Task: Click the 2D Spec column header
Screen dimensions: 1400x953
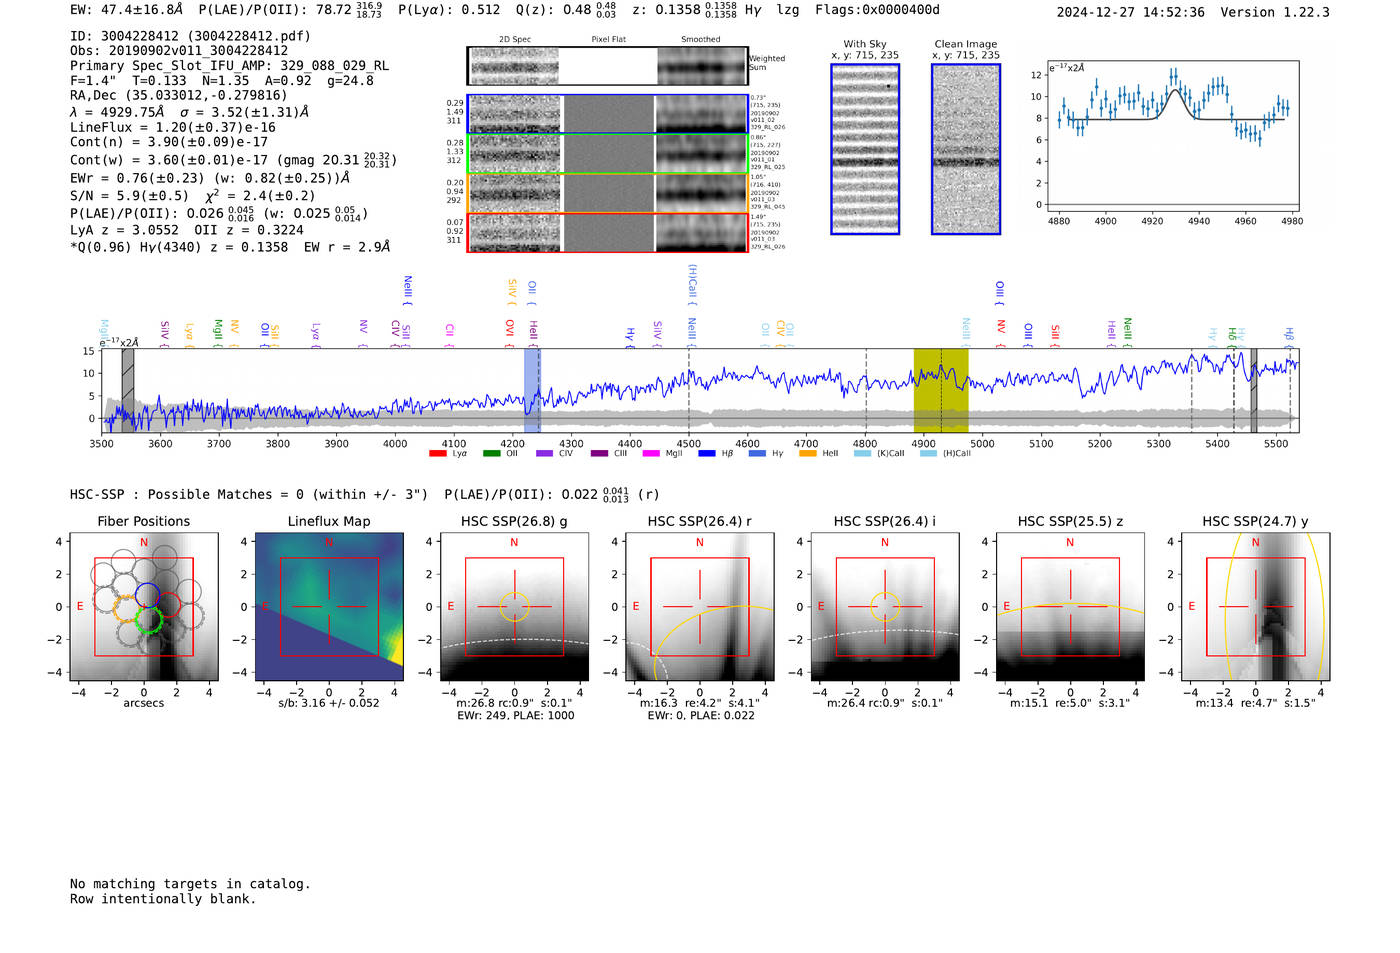Action: pos(515,39)
